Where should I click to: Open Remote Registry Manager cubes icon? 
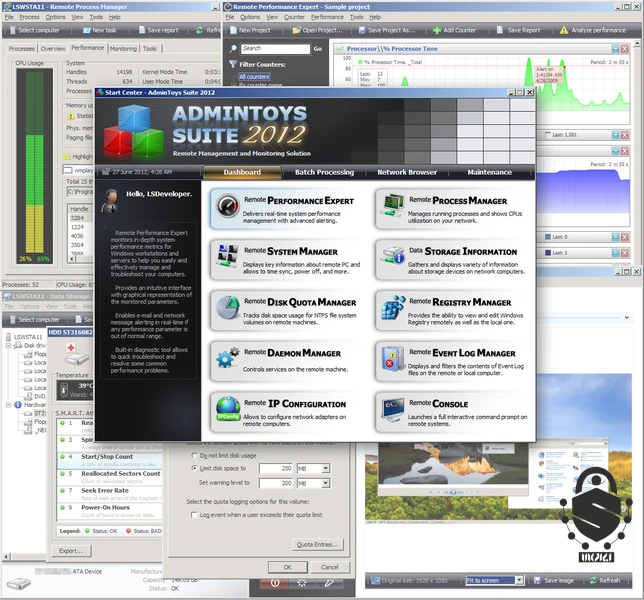point(393,307)
